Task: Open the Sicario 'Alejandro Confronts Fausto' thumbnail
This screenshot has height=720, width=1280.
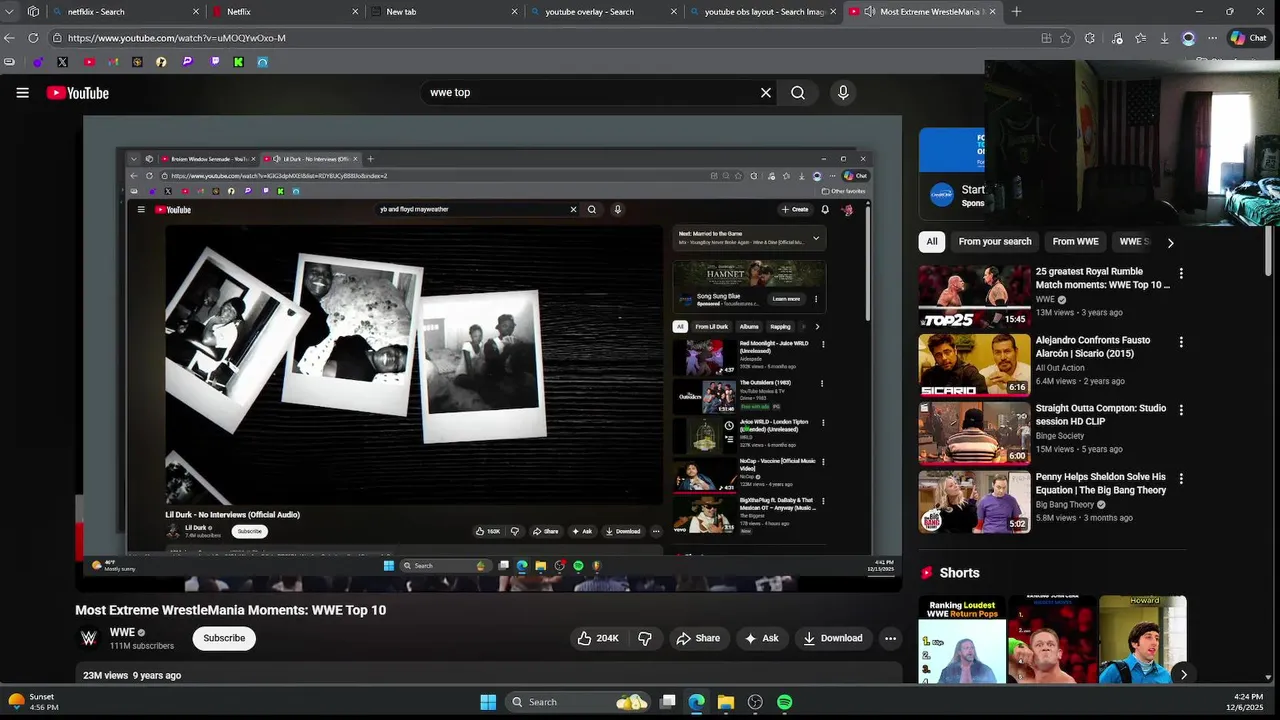Action: [x=974, y=365]
